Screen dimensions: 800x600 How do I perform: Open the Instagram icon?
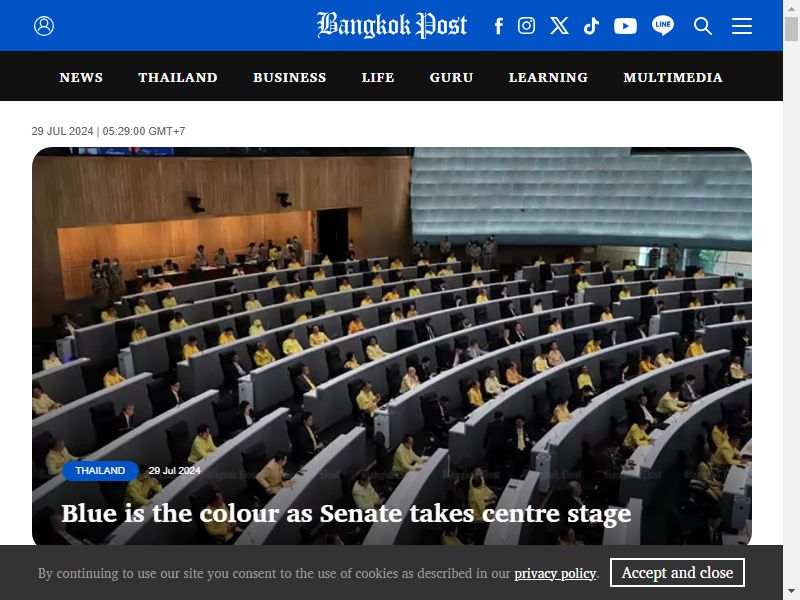[527, 26]
